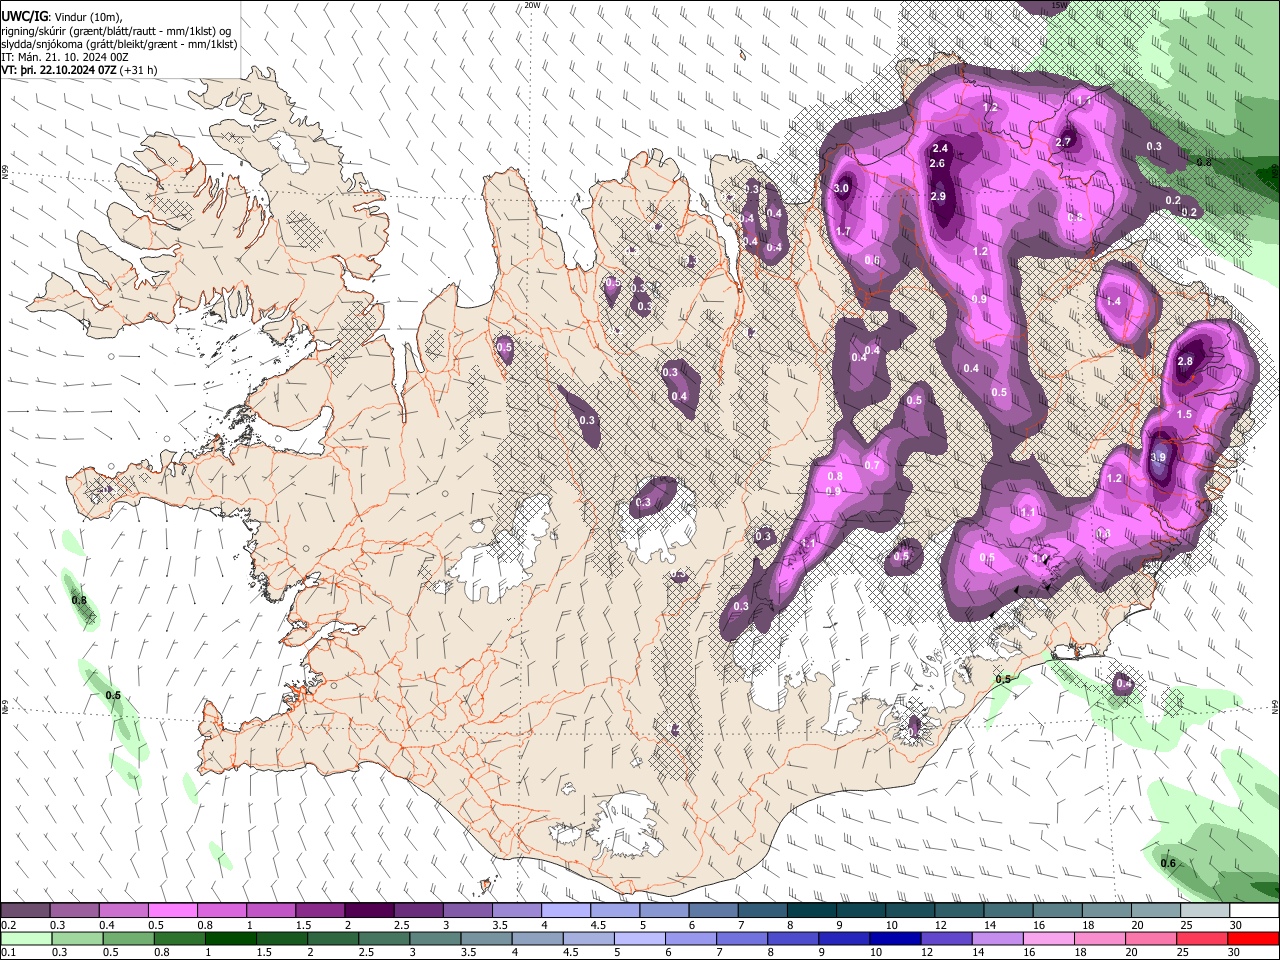Viewport: 1280px width, 960px height.
Task: Click the init time 'IT: Mán. 21. 10. 2024 00Z' line
Action: pyautogui.click(x=65, y=58)
